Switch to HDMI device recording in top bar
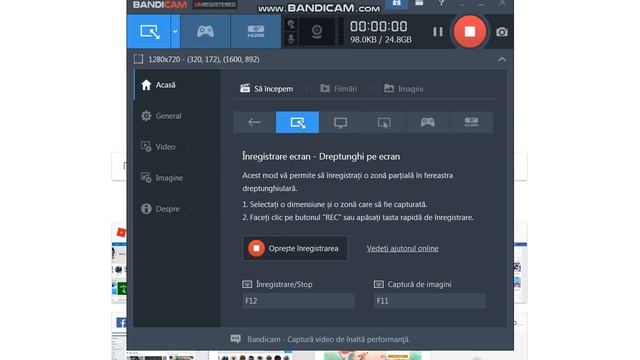 (x=256, y=31)
